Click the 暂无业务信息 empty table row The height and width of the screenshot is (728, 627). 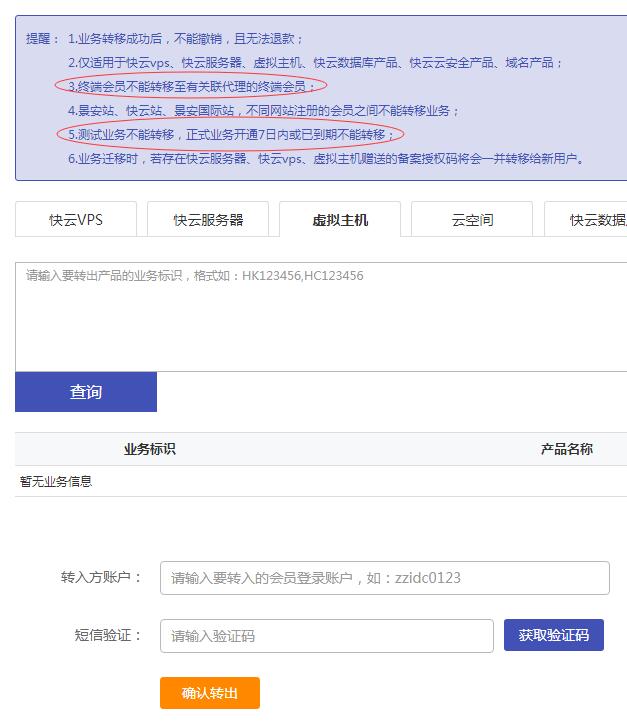click(56, 482)
